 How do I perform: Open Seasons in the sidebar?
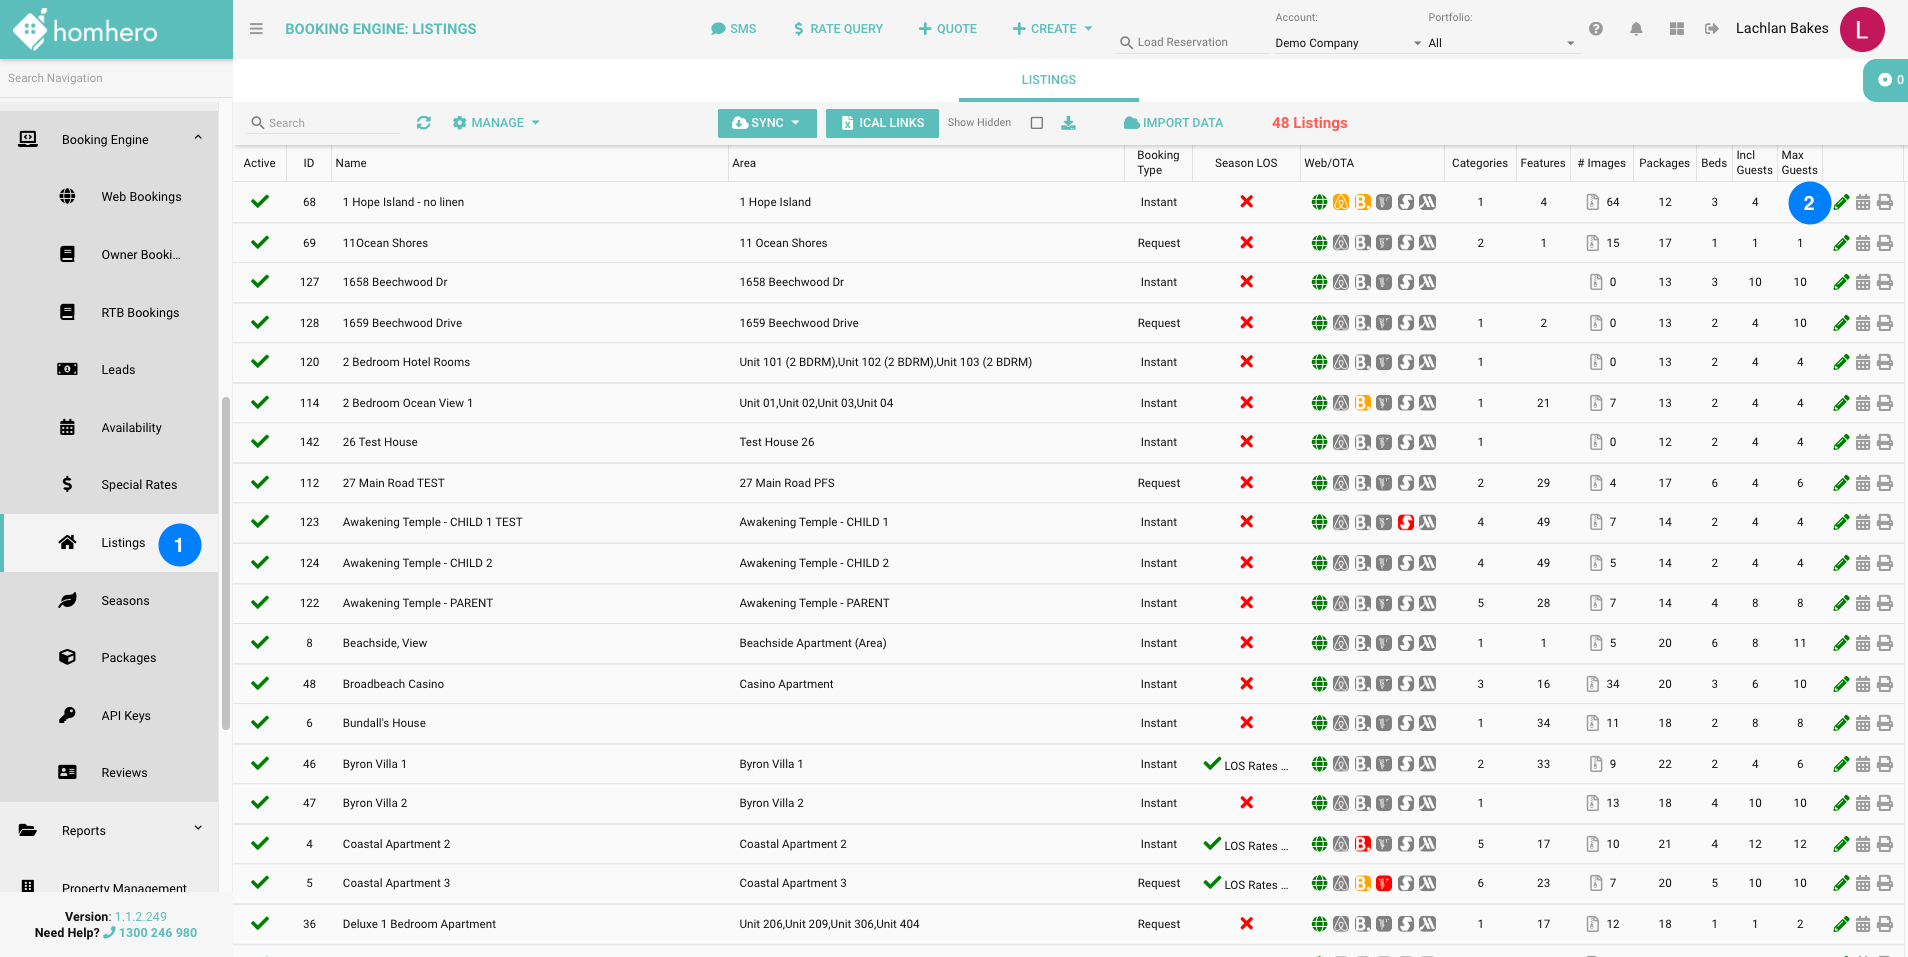point(125,601)
